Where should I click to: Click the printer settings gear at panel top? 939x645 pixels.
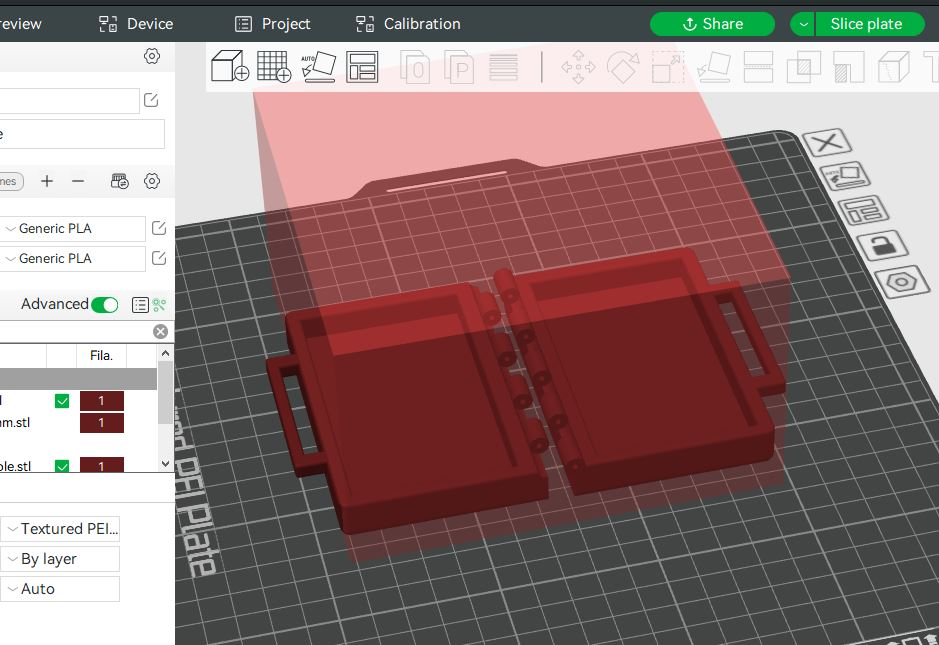point(152,56)
